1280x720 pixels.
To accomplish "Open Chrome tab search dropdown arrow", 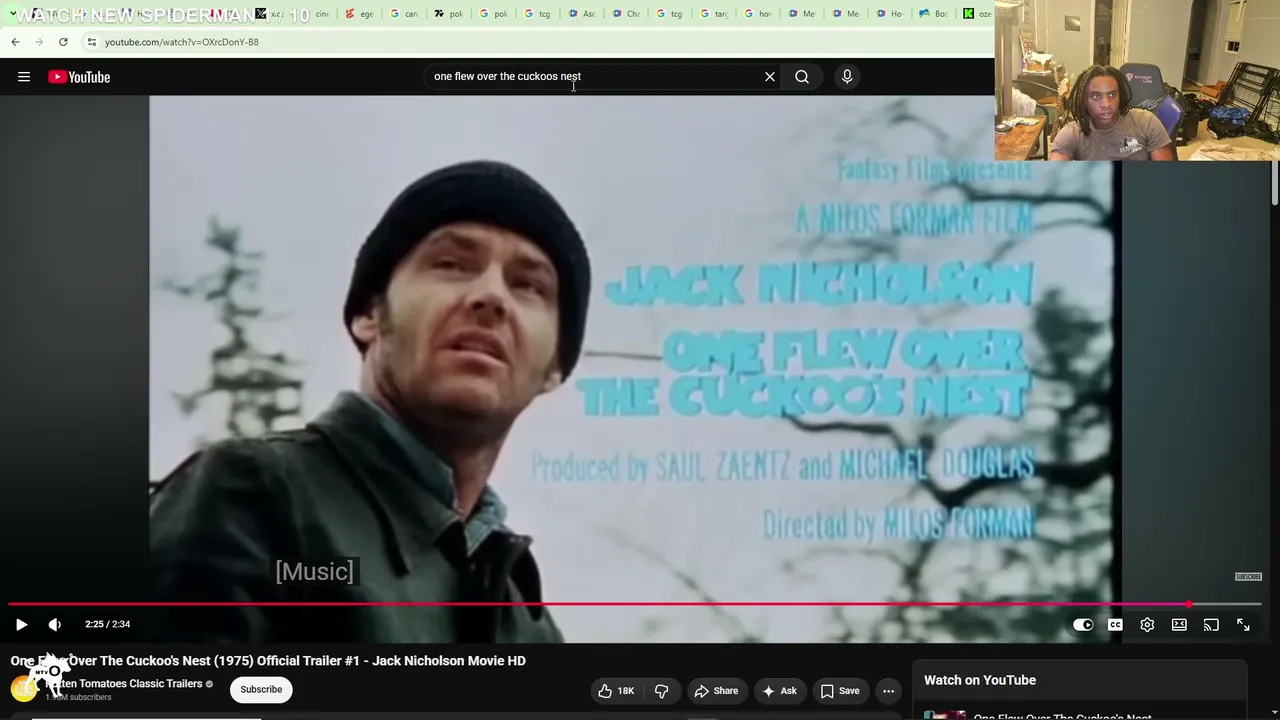I will point(11,14).
